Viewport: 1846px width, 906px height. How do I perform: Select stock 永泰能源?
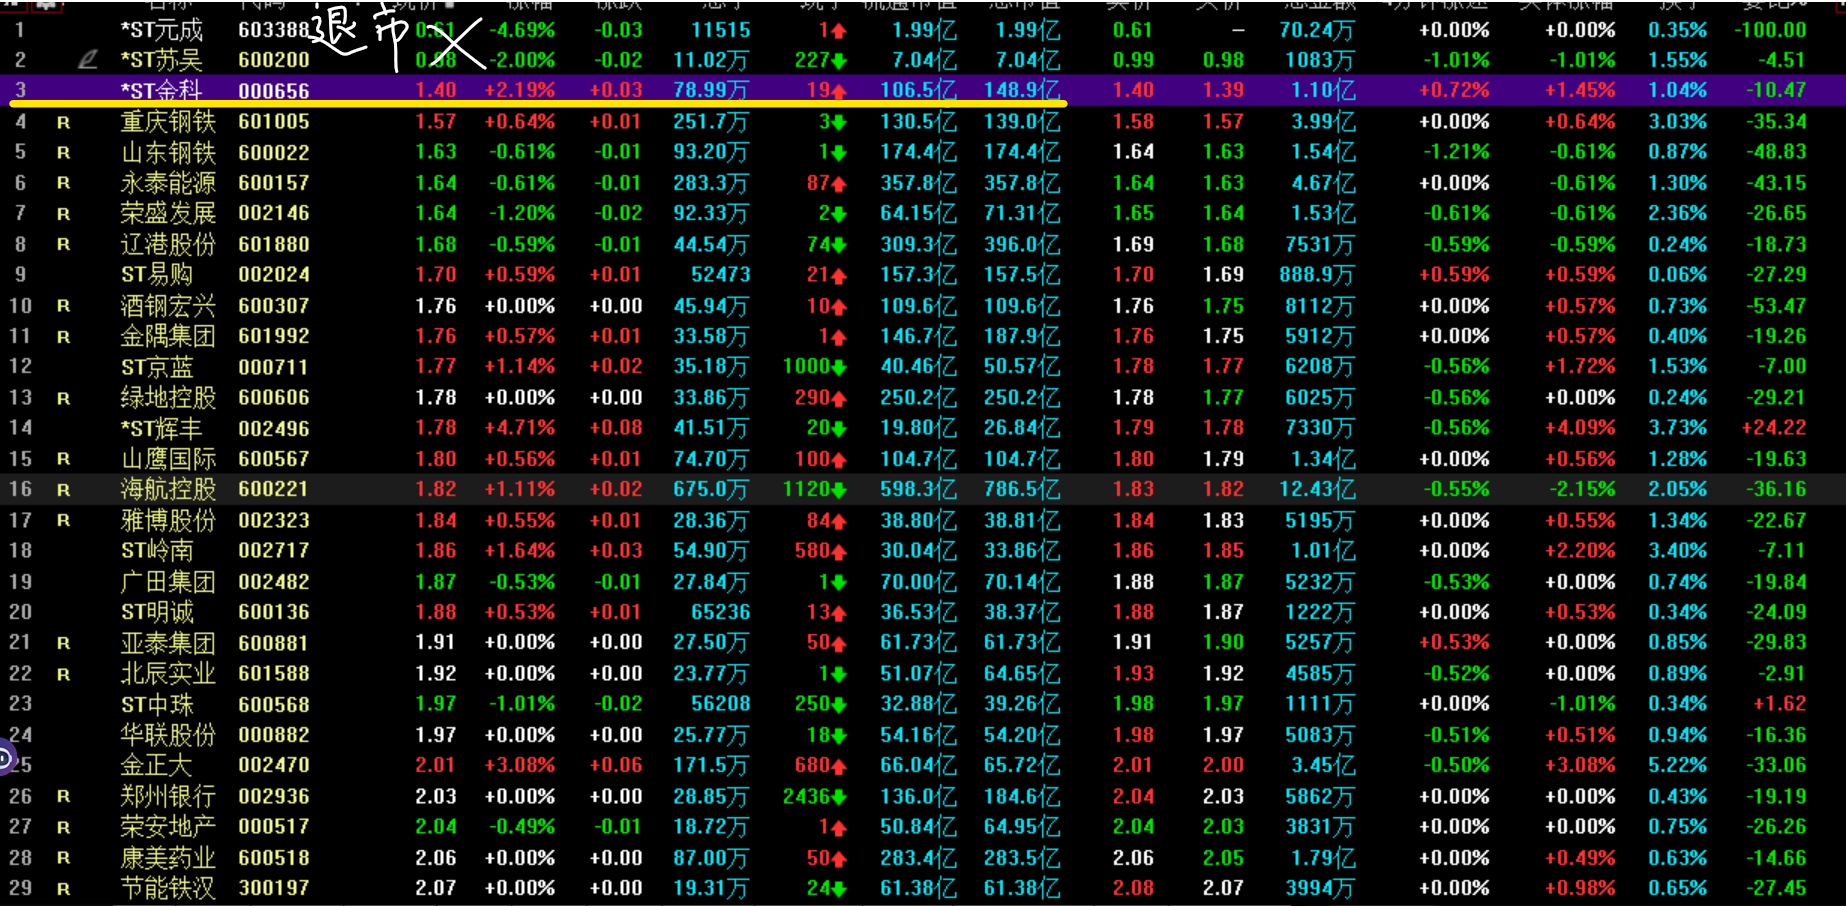[168, 183]
